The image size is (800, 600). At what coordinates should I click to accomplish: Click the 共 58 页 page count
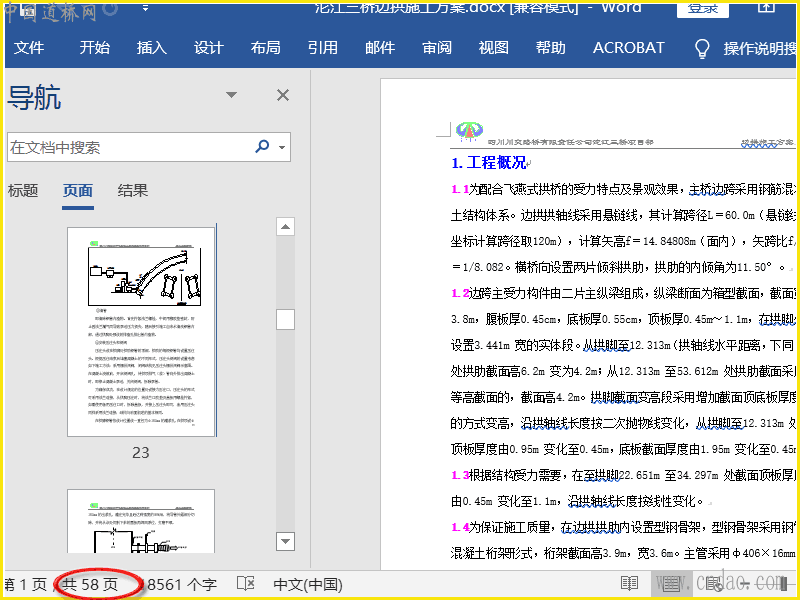(90, 585)
